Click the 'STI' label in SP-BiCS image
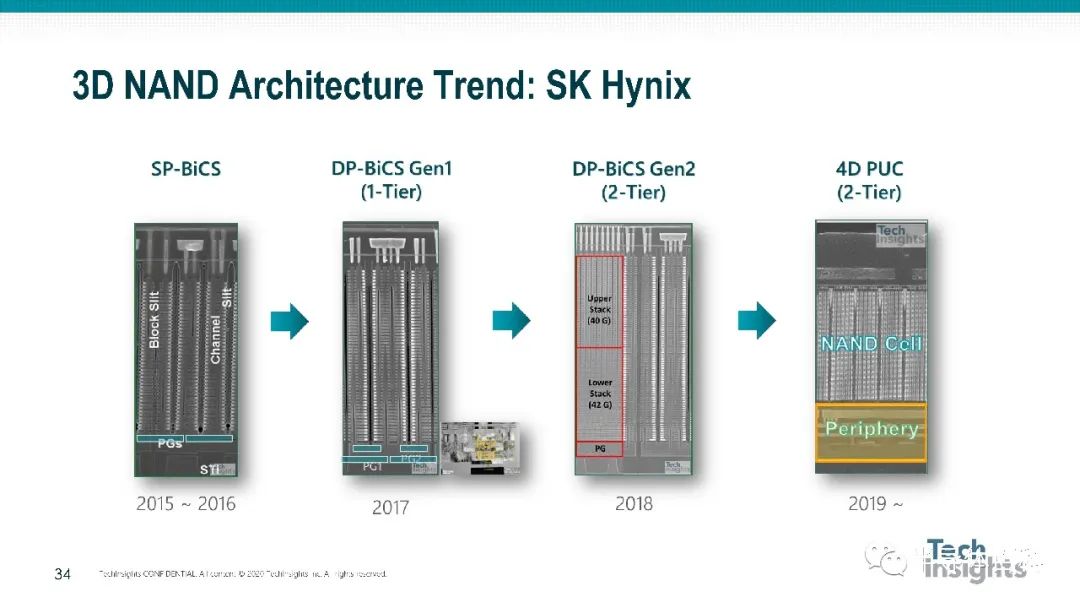 tap(209, 470)
